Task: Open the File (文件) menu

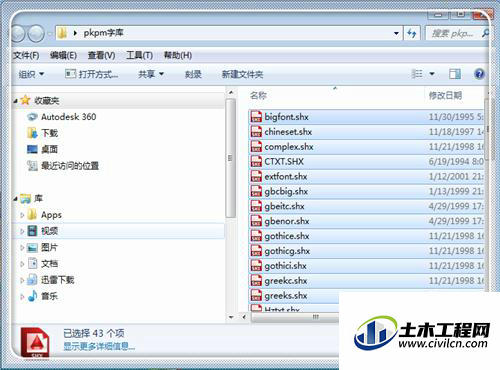Action: coord(26,55)
